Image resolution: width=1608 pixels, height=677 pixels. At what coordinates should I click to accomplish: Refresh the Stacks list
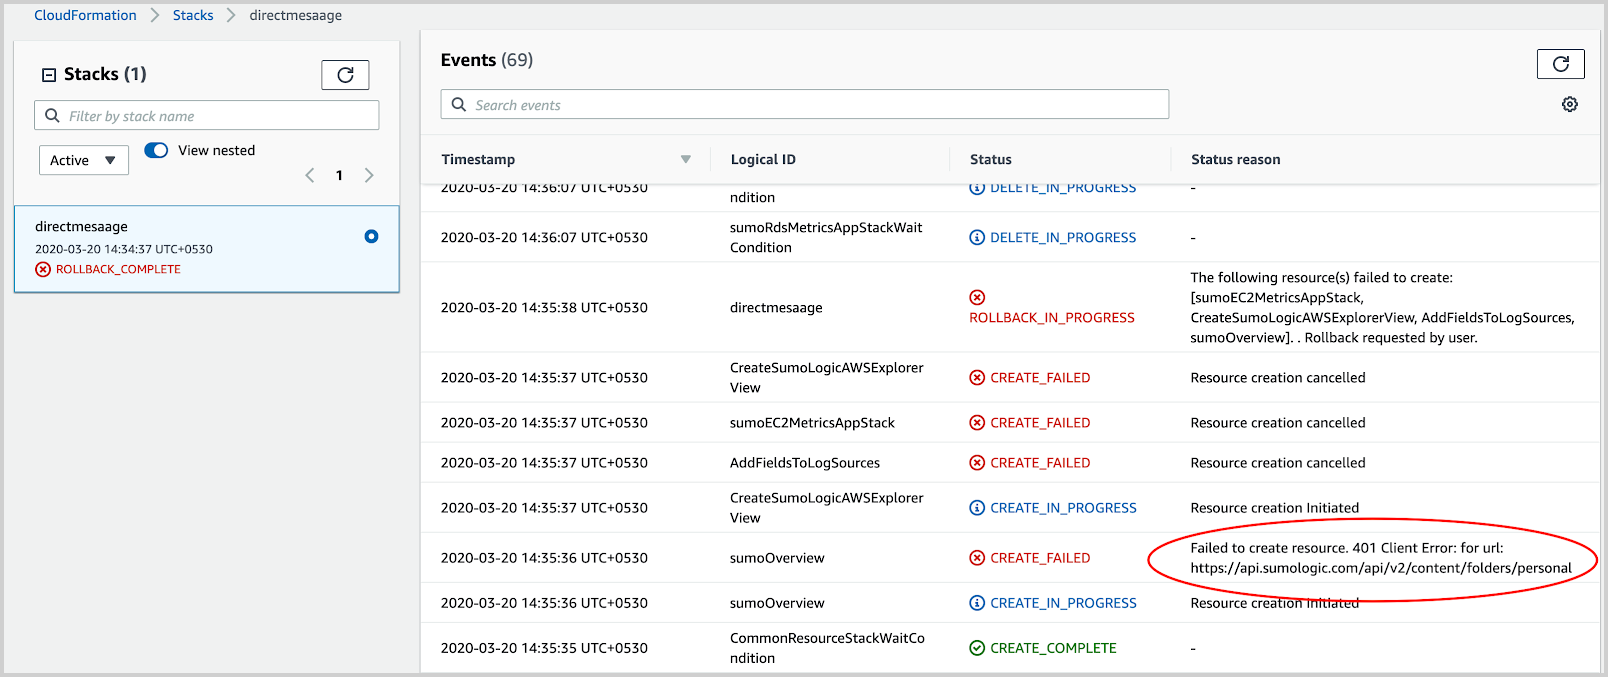tap(345, 75)
